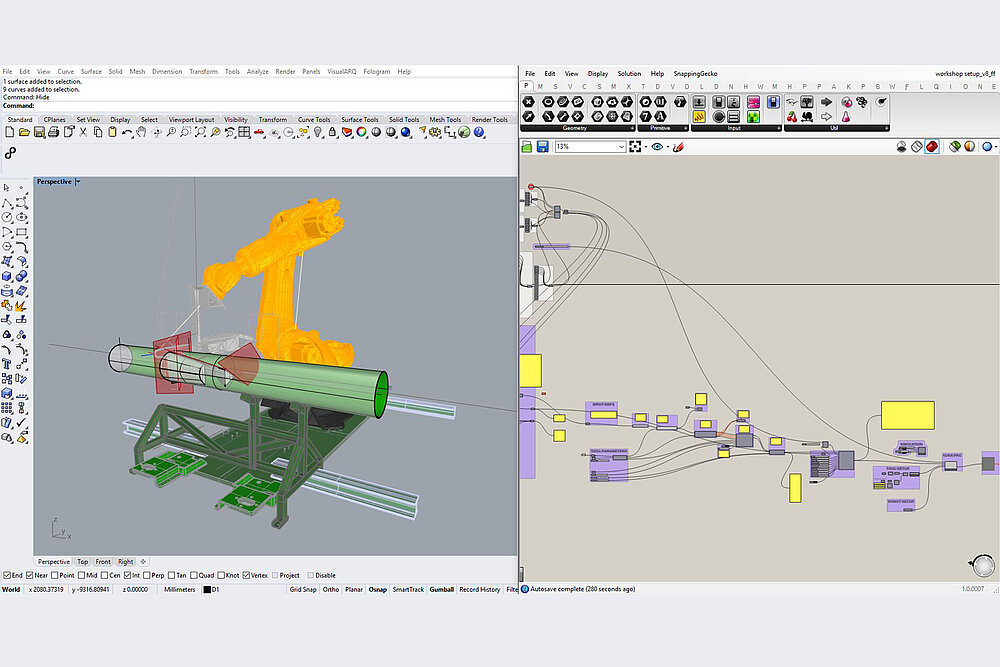Image resolution: width=1000 pixels, height=667 pixels.
Task: Expand the Geometry panel in Grasshopper ribbon
Action: (632, 128)
